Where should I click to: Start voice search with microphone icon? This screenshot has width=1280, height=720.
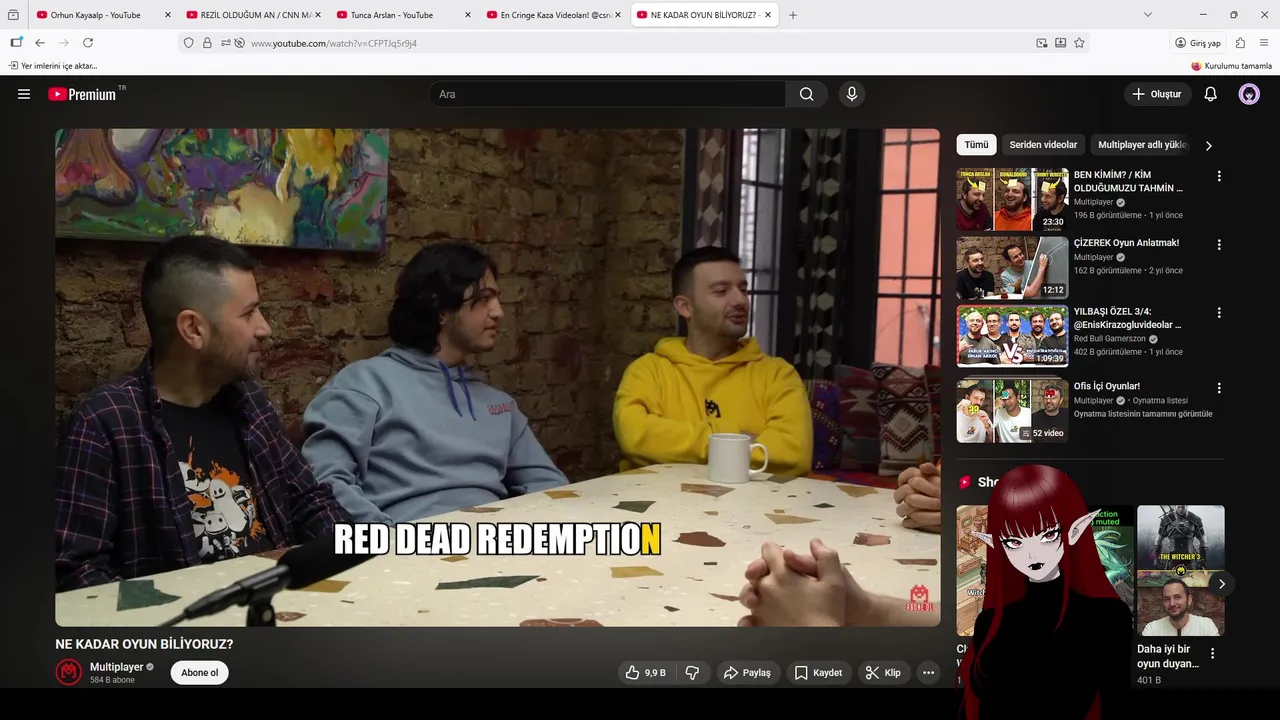(x=852, y=94)
